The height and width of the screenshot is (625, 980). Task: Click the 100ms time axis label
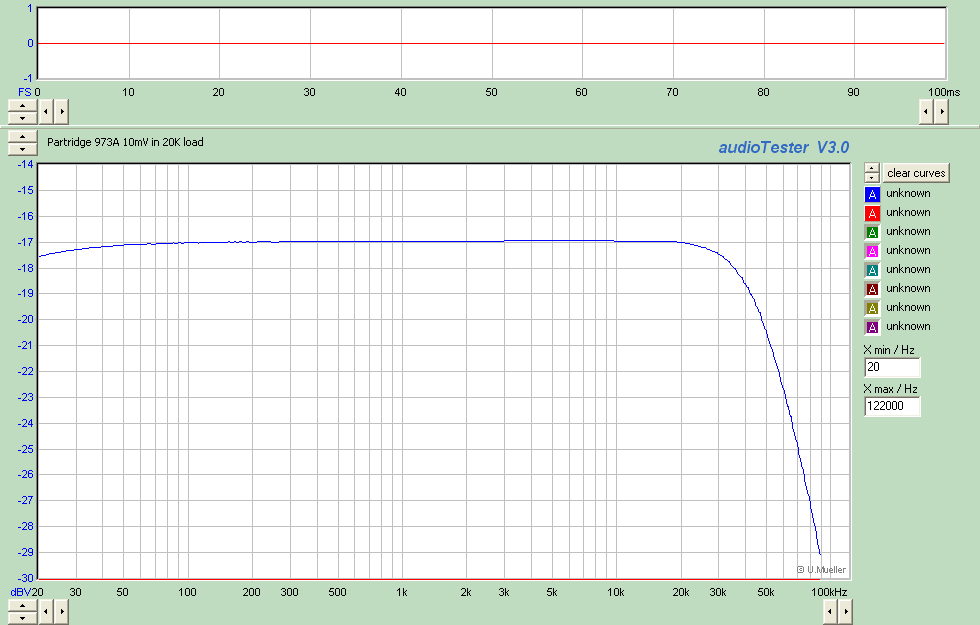coord(944,92)
